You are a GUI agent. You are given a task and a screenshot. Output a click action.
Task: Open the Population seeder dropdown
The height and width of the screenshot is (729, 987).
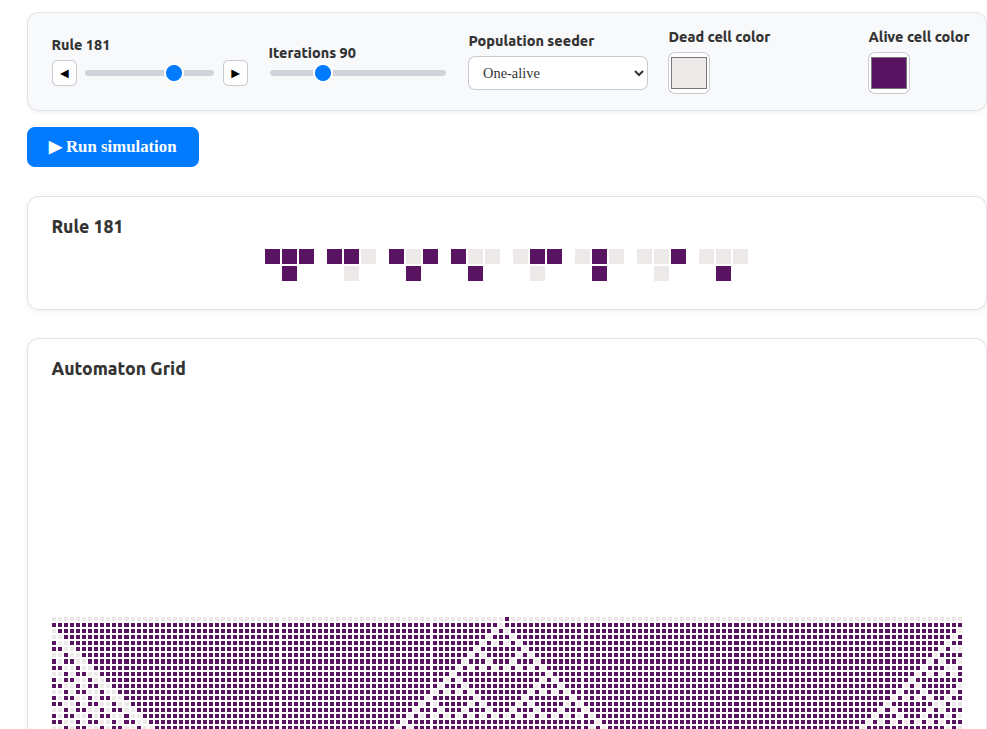[x=557, y=73]
